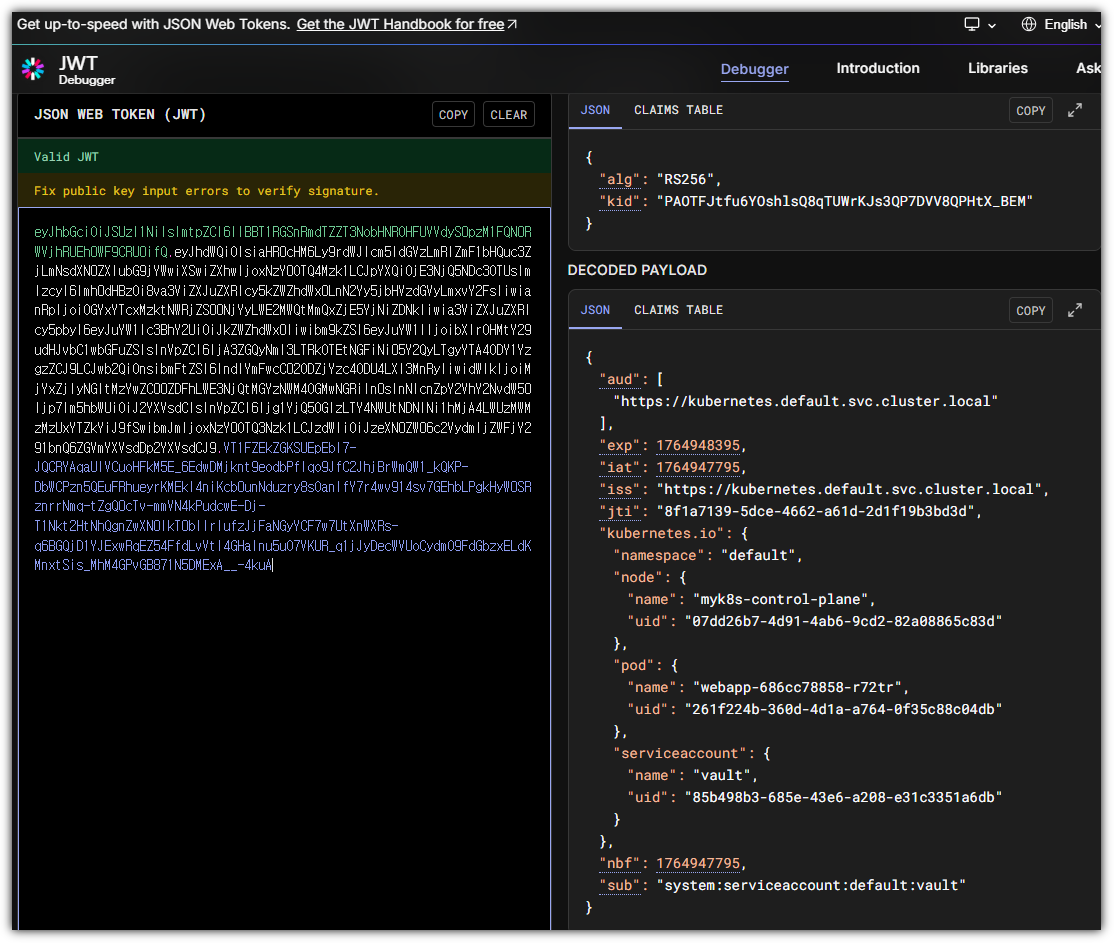Click the nbf value 1764947795

pyautogui.click(x=698, y=863)
